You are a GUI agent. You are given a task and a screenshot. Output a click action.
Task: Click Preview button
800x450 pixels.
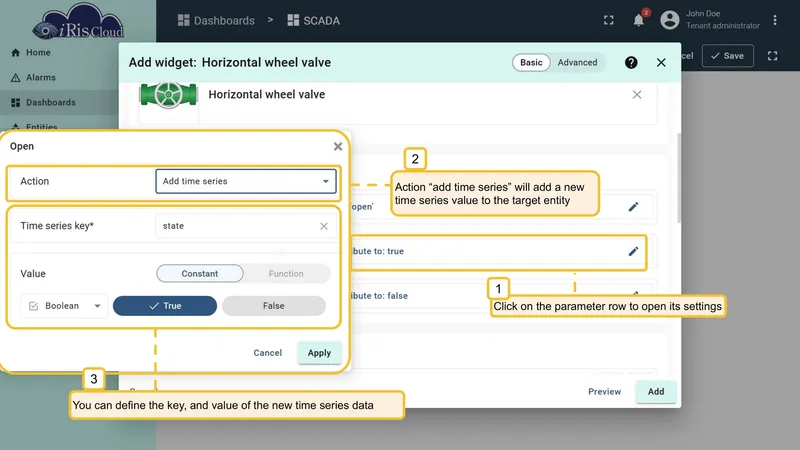[x=604, y=391]
